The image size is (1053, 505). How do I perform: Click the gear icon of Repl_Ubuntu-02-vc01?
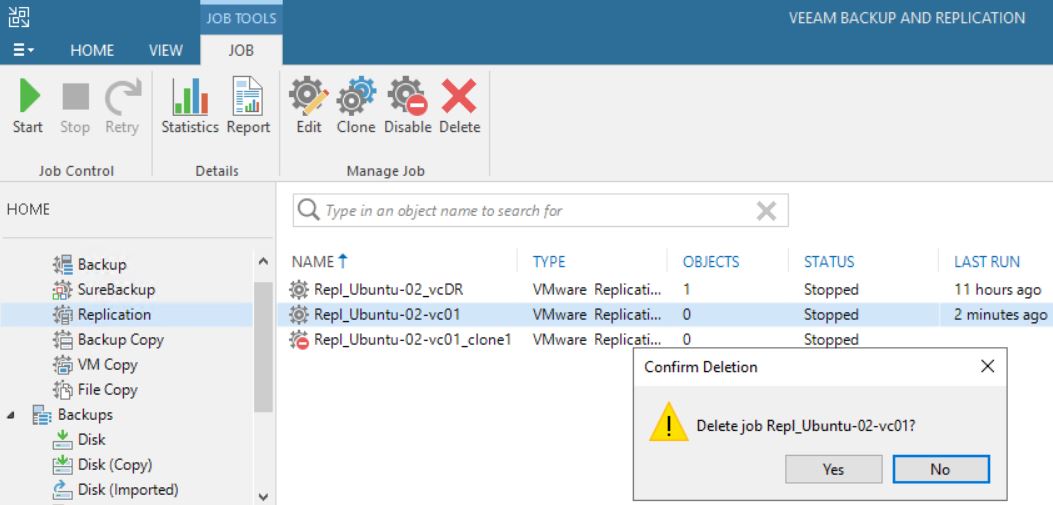click(x=299, y=314)
